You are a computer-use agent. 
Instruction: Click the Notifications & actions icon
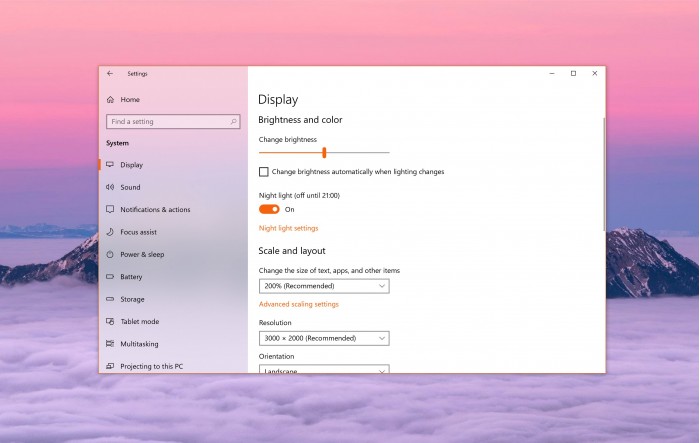pos(110,210)
